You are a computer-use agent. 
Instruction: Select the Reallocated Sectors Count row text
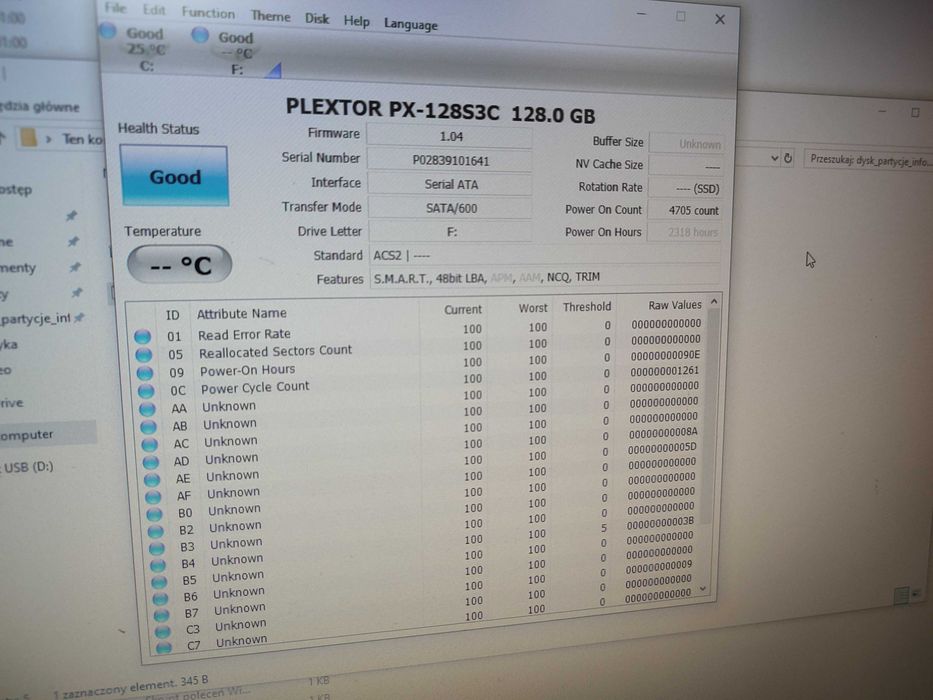(x=275, y=351)
